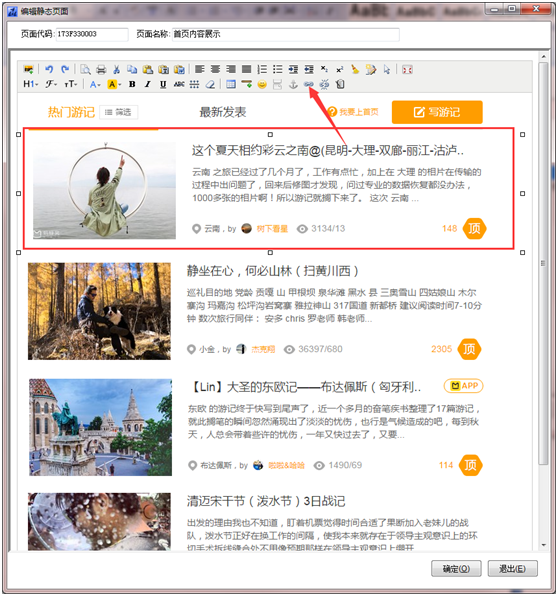Toggle bold formatting
The height and width of the screenshot is (596, 558).
[x=132, y=84]
